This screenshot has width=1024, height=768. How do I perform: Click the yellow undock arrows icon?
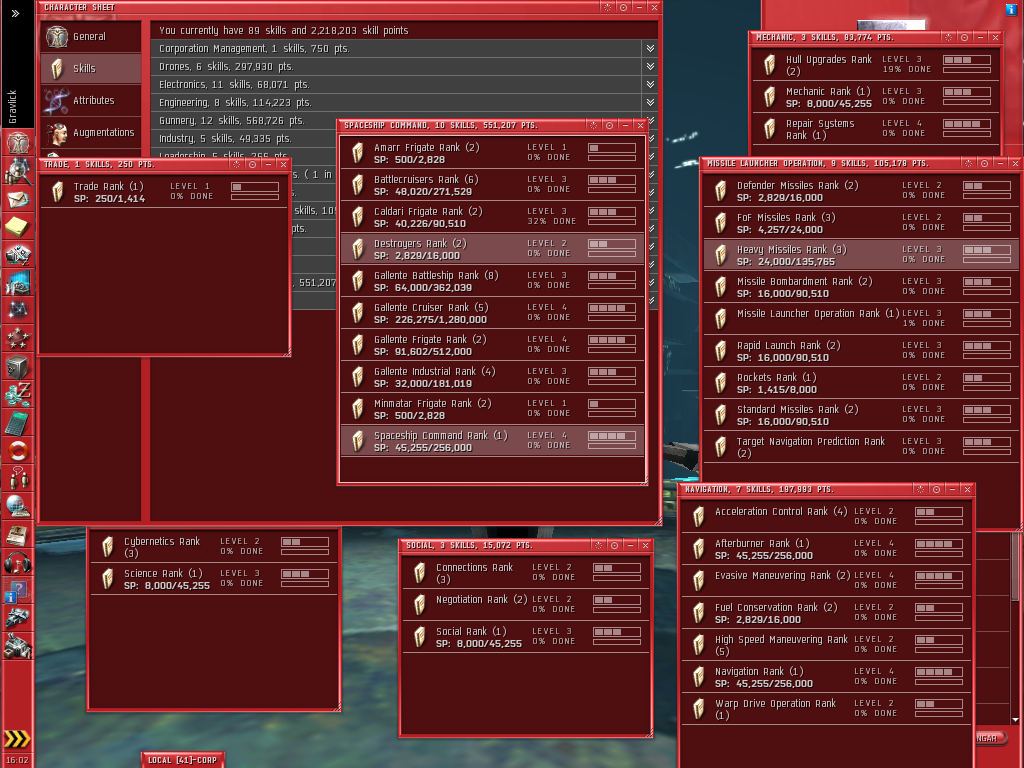coord(17,739)
